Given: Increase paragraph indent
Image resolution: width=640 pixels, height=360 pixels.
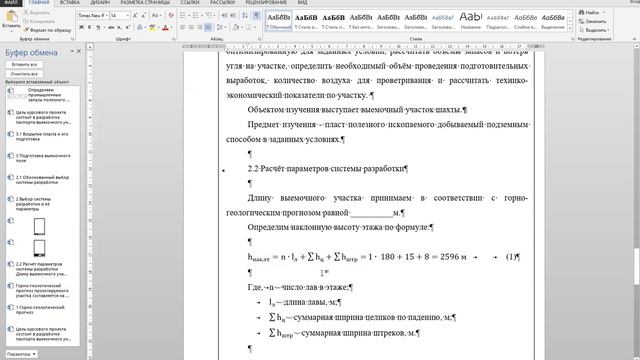Looking at the screenshot, I should (233, 16).
